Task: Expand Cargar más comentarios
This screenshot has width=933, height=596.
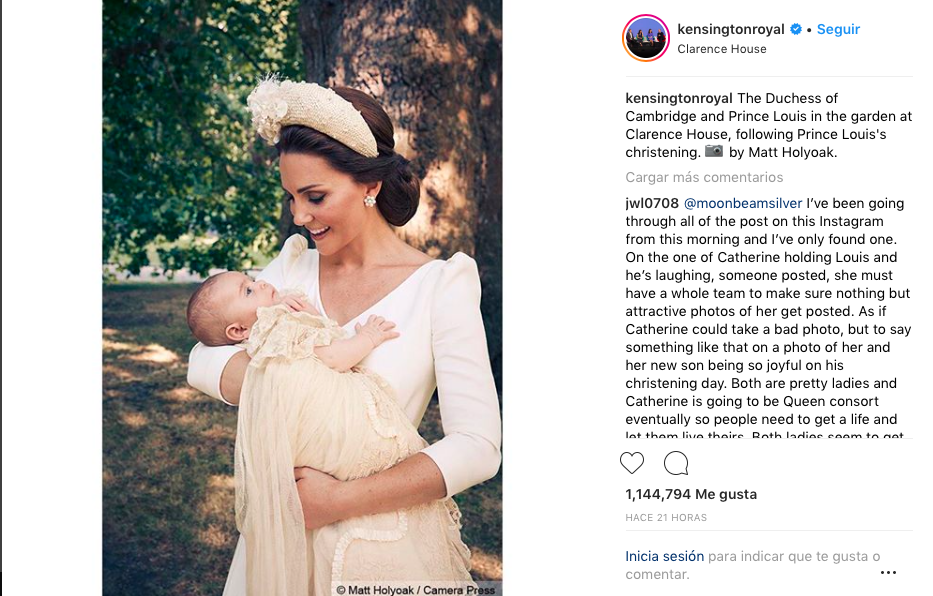Action: tap(704, 177)
